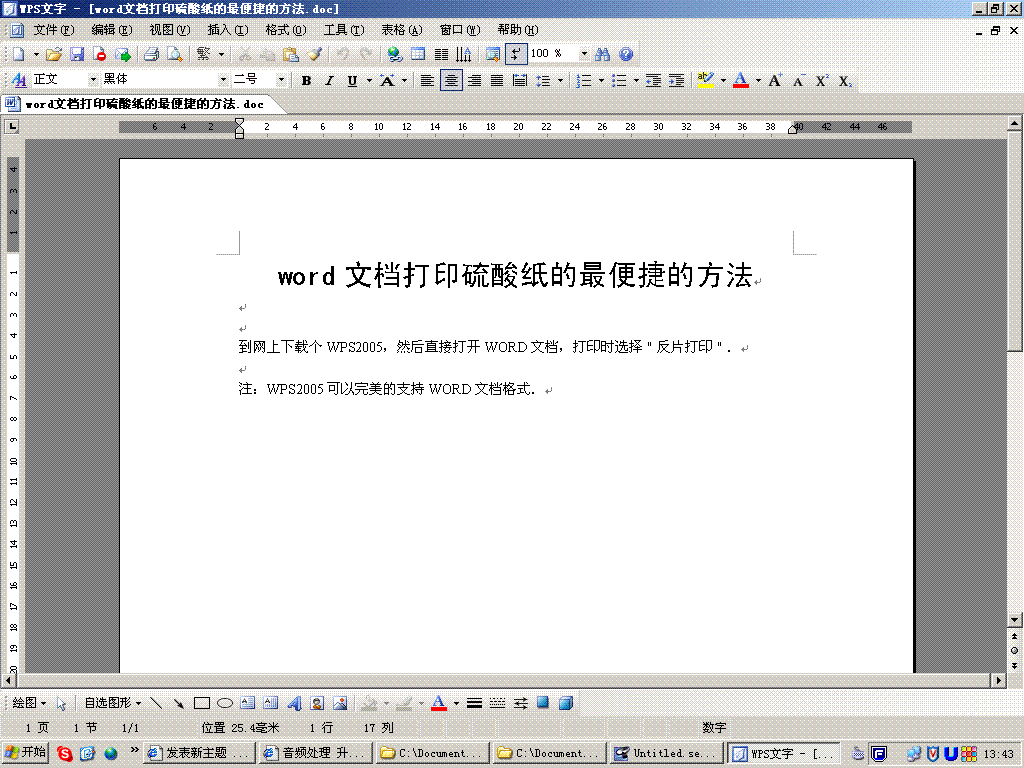Click the vertical scrollbar down arrow
The width and height of the screenshot is (1024, 768).
coord(1014,620)
